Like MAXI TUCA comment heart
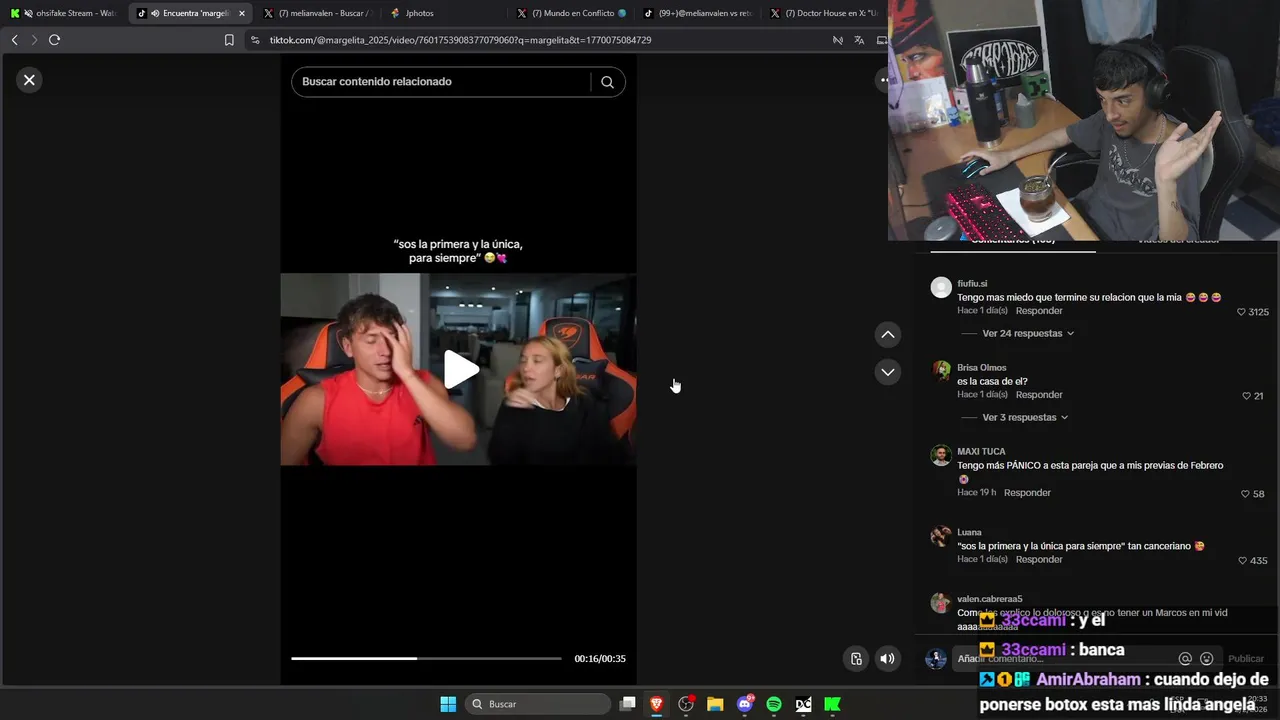 [1245, 494]
